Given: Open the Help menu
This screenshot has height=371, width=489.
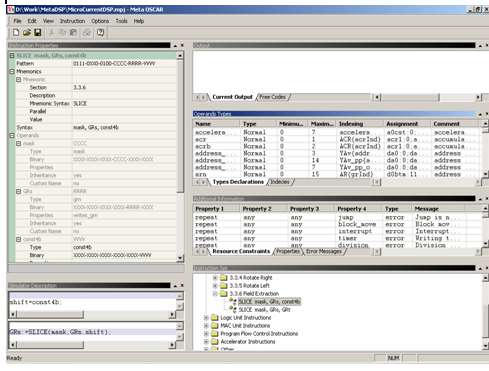Looking at the screenshot, I should 139,21.
